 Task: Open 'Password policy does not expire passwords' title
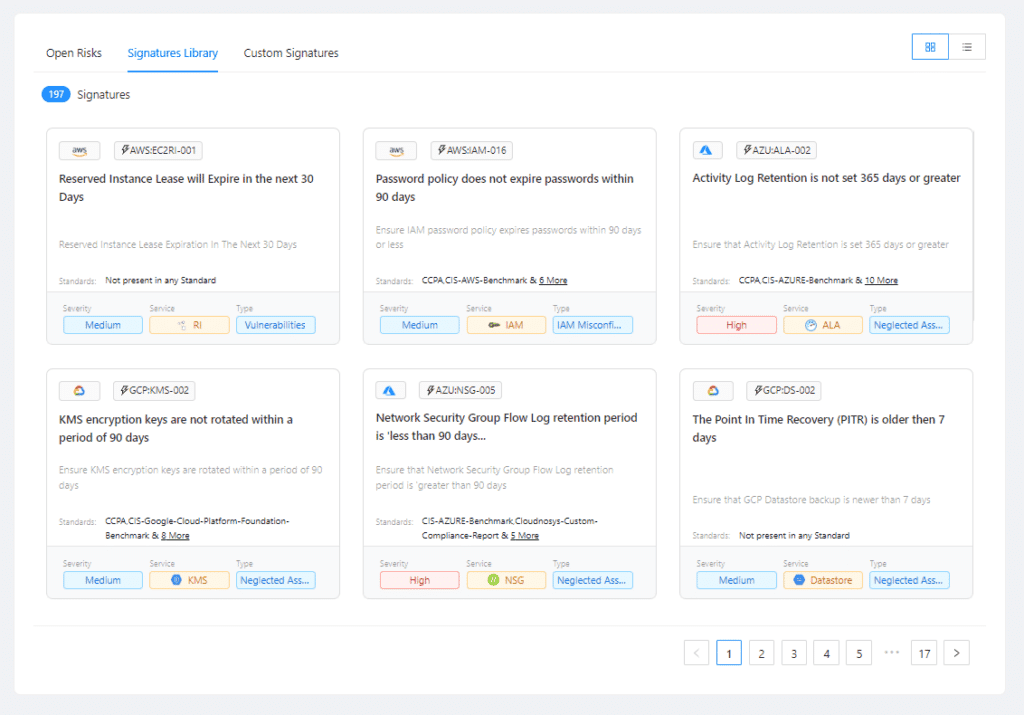(x=504, y=188)
